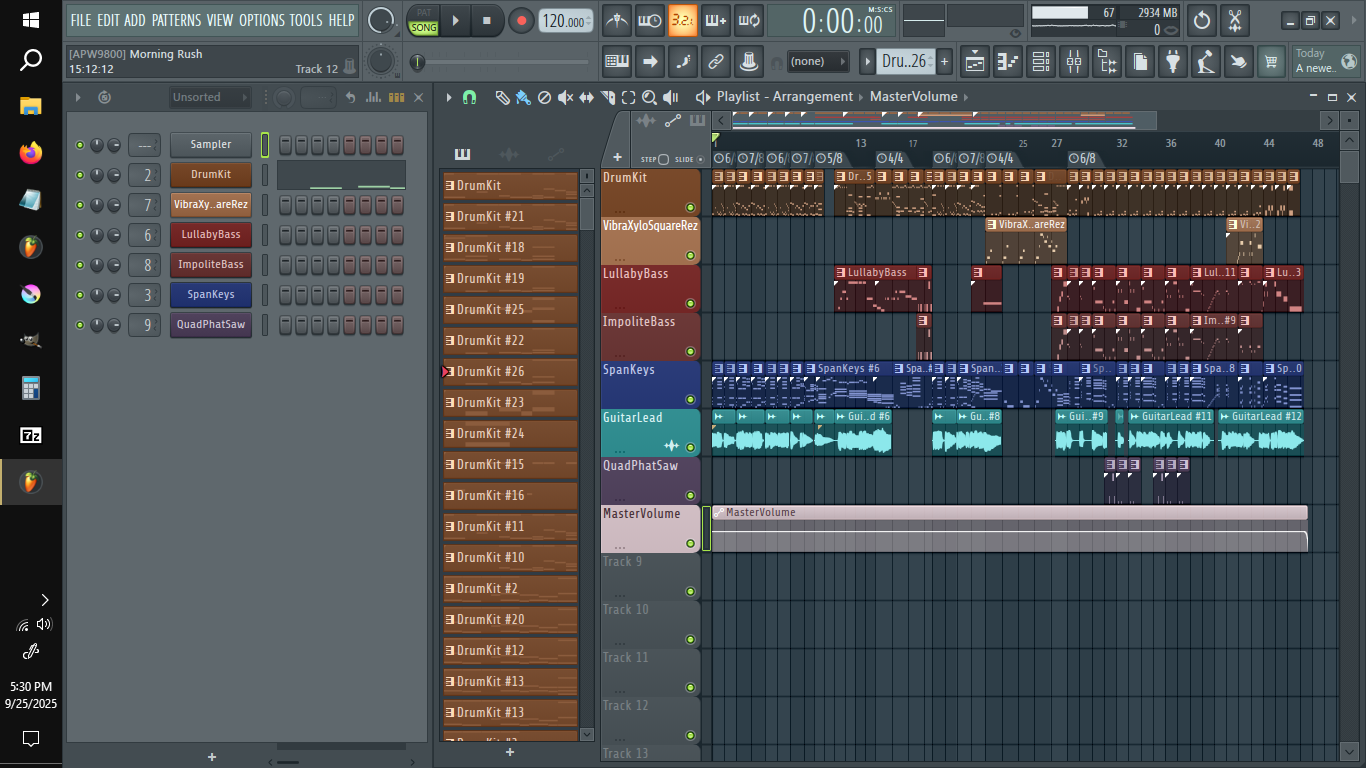1366x768 pixels.
Task: Toggle the LullabyBass channel mute light
Action: coord(80,235)
